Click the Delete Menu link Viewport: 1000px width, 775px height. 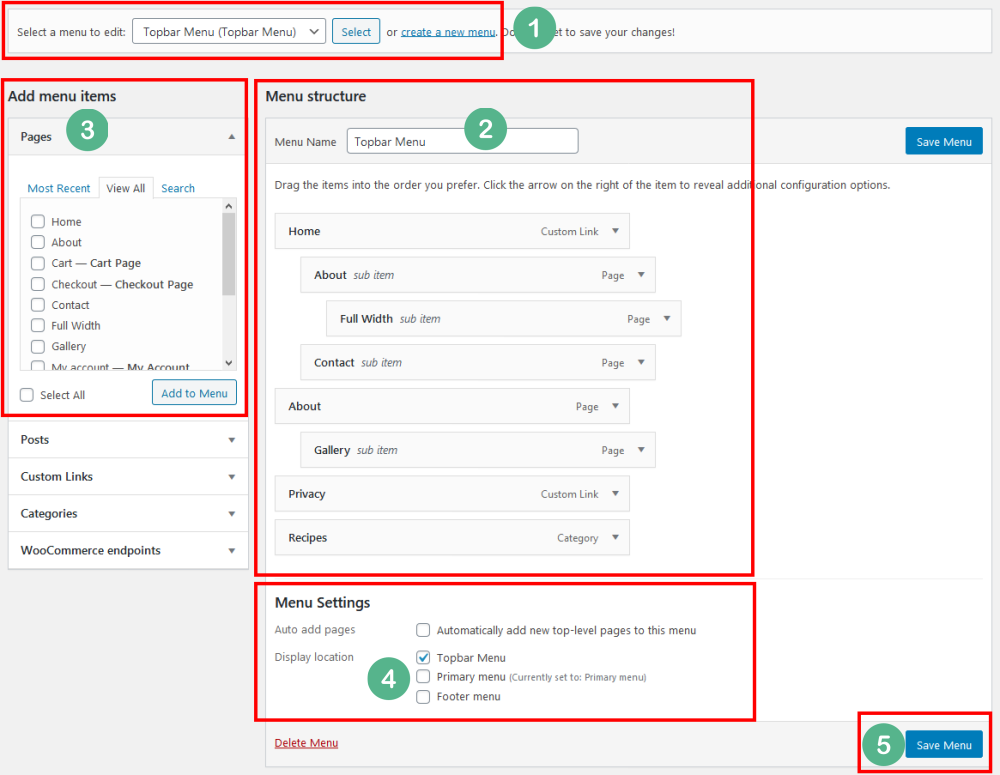[x=306, y=742]
